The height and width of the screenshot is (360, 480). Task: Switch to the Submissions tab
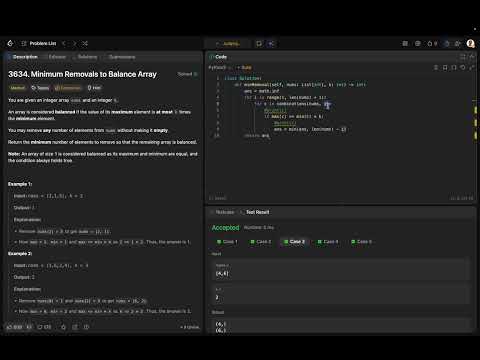pos(119,57)
